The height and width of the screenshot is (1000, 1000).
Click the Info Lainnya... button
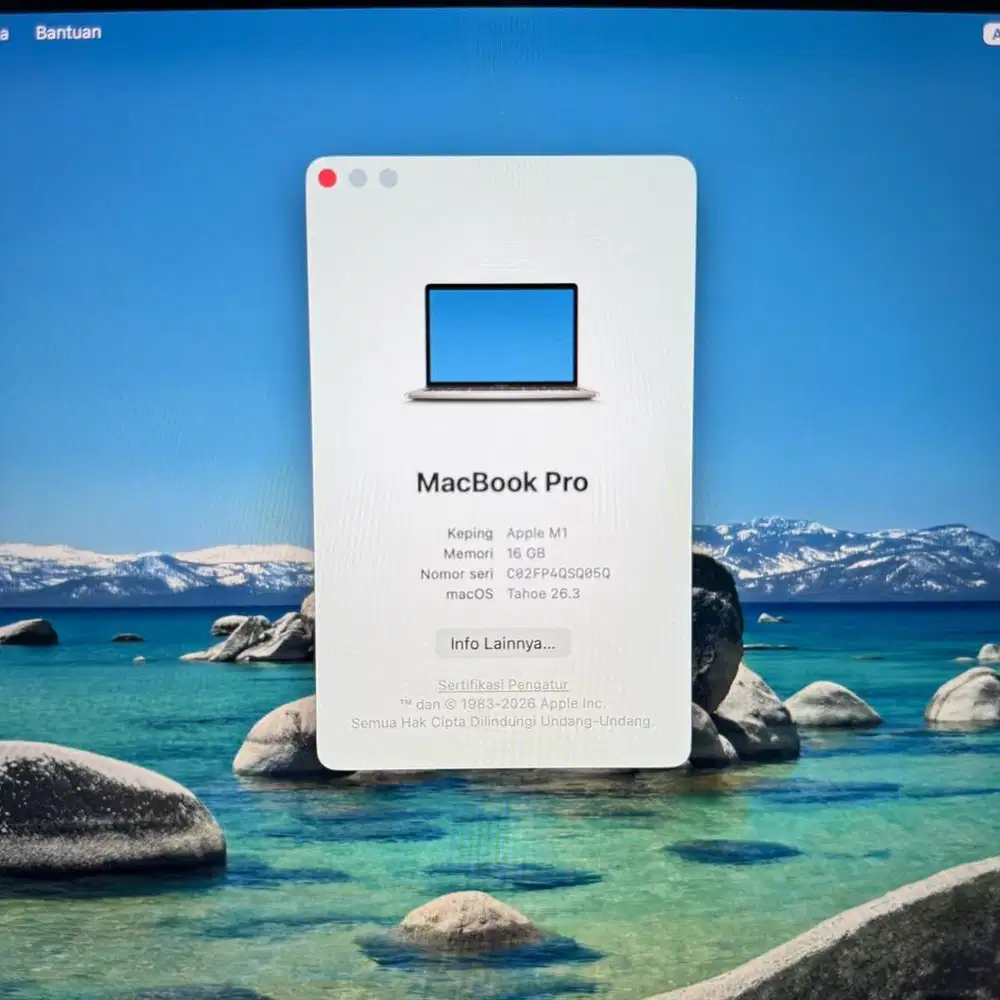503,643
